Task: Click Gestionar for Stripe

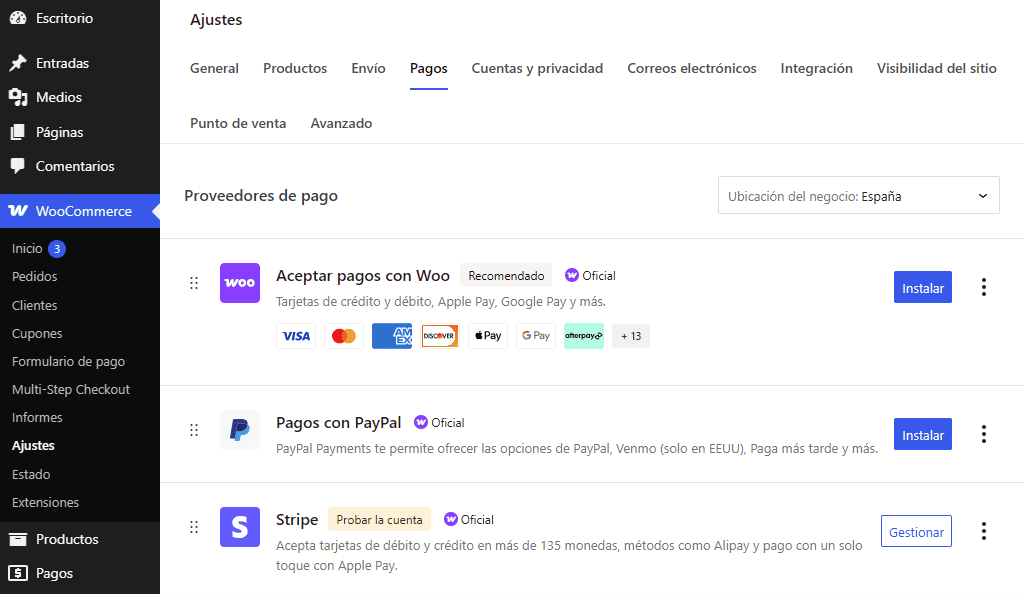Action: pyautogui.click(x=916, y=531)
